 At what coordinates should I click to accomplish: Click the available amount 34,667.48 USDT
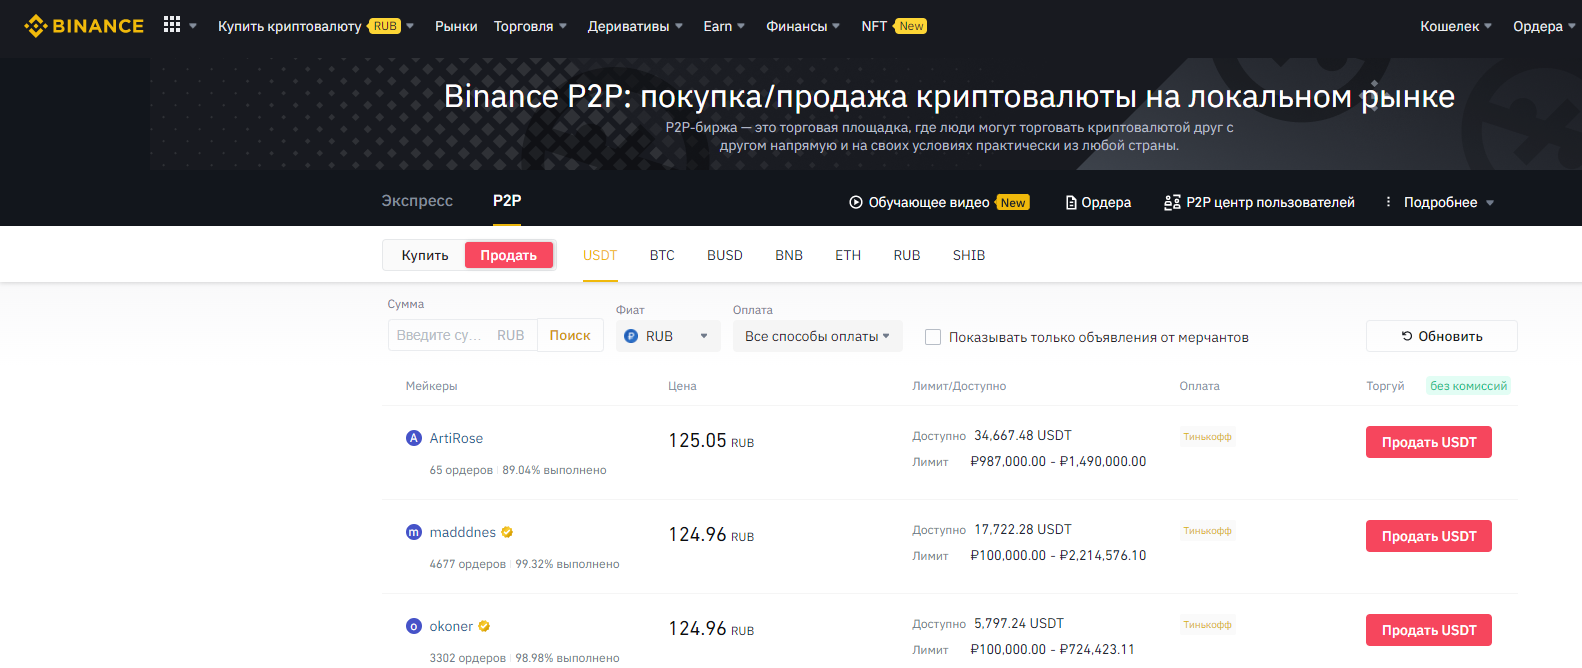tap(1023, 436)
